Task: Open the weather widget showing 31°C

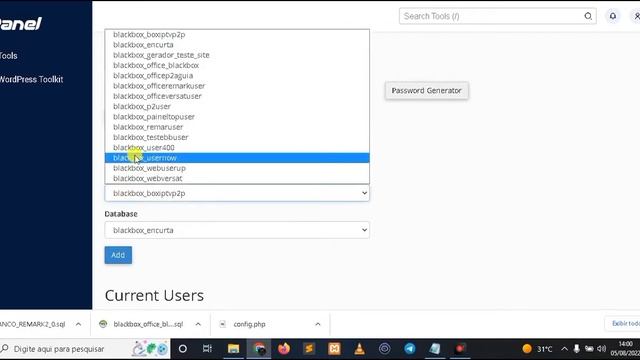Action: (537, 349)
